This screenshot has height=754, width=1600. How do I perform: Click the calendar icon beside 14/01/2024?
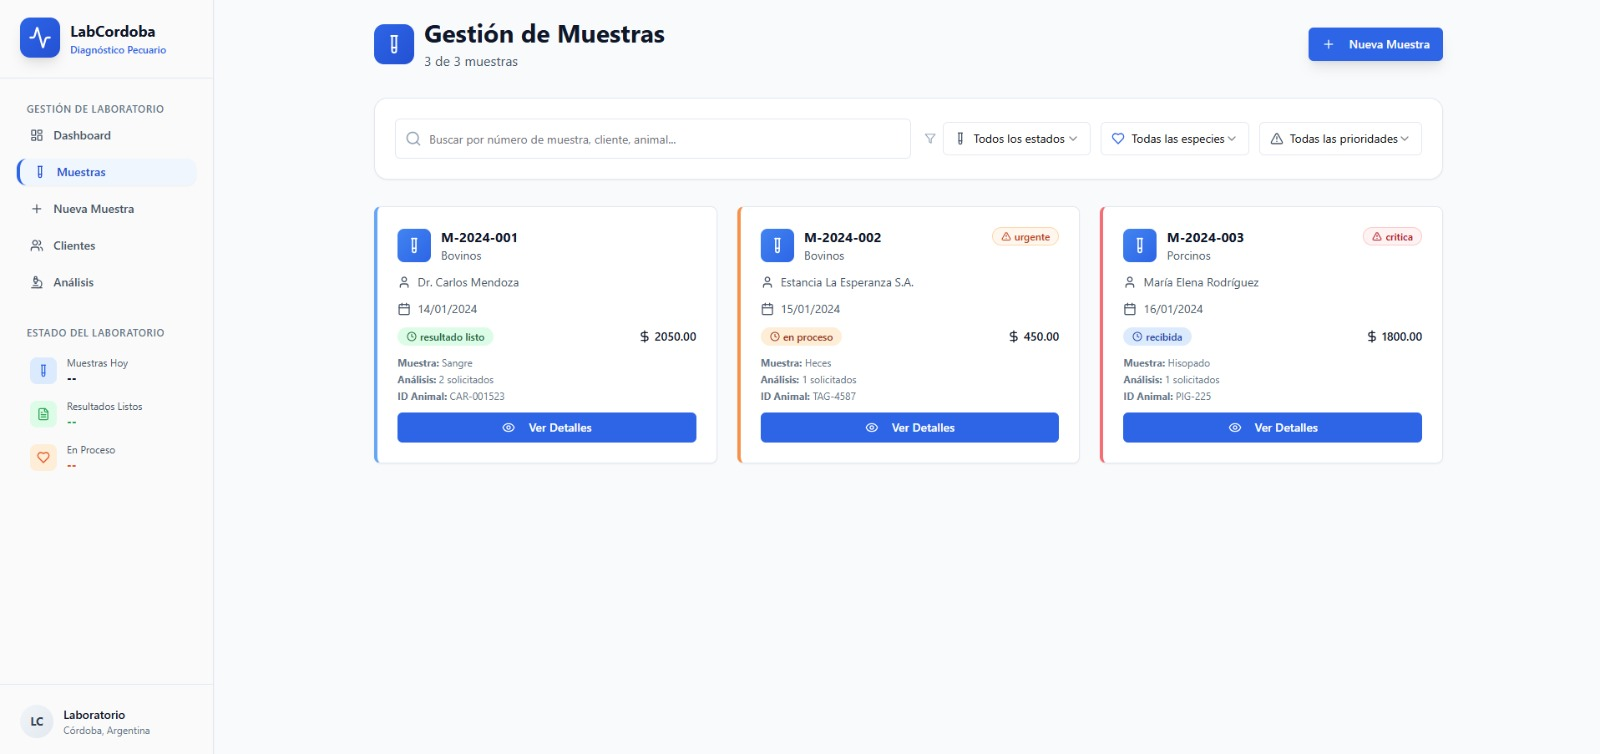point(404,309)
